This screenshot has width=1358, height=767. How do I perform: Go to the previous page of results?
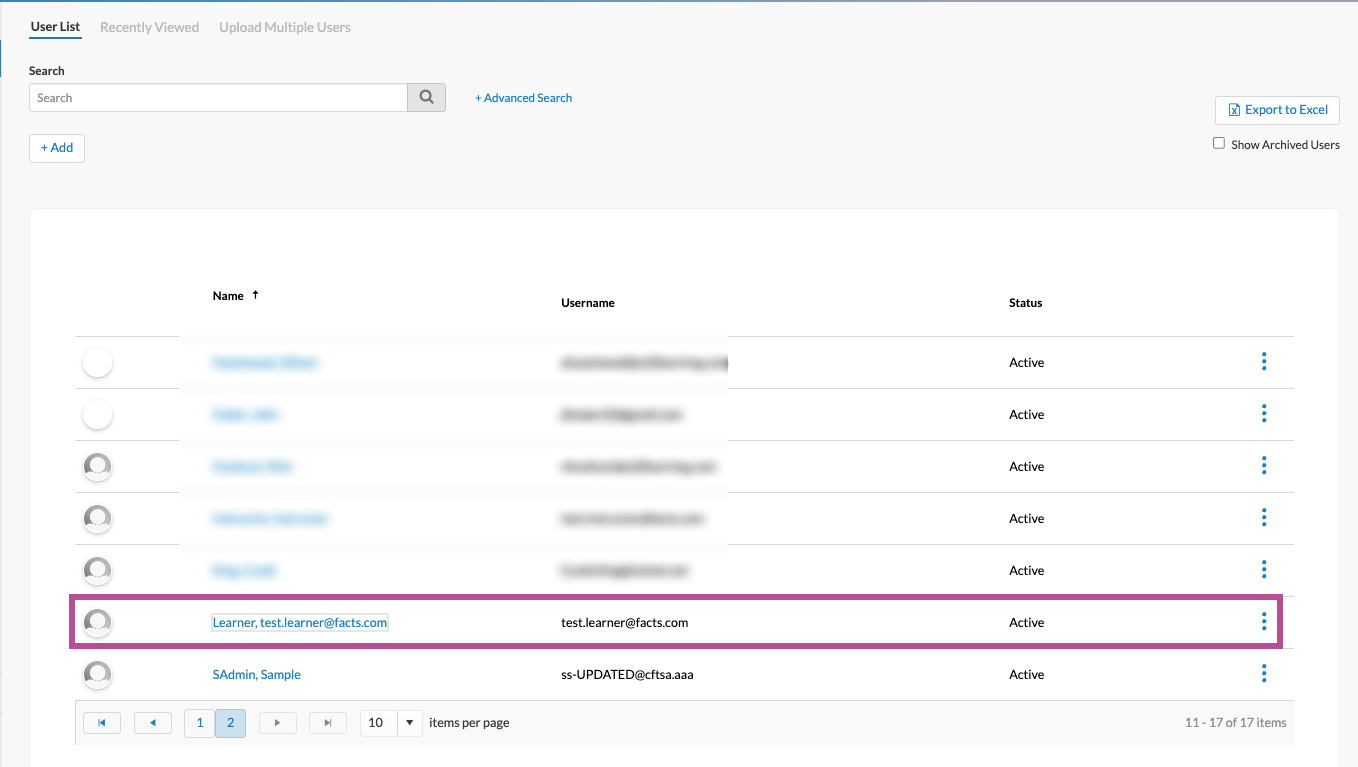coord(153,722)
